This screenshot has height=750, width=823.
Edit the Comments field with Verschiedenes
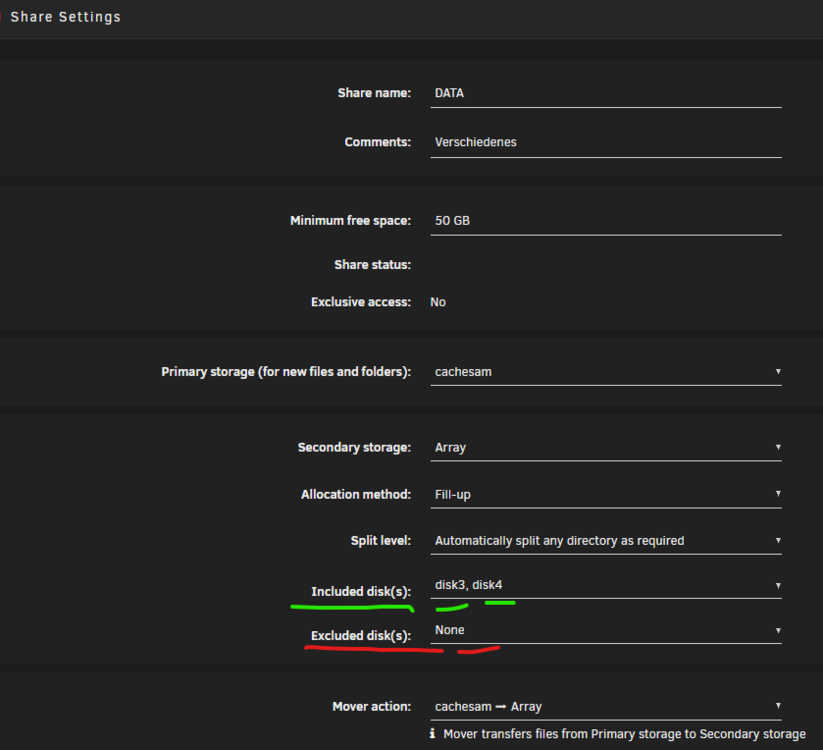(606, 142)
